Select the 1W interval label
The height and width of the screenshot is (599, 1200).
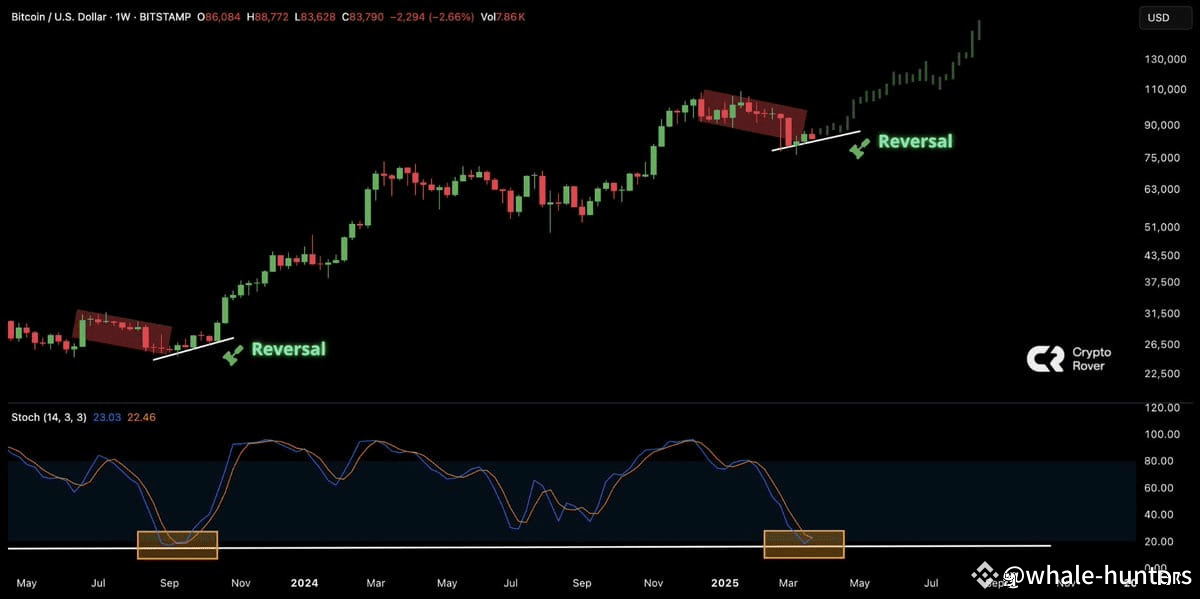(x=125, y=18)
